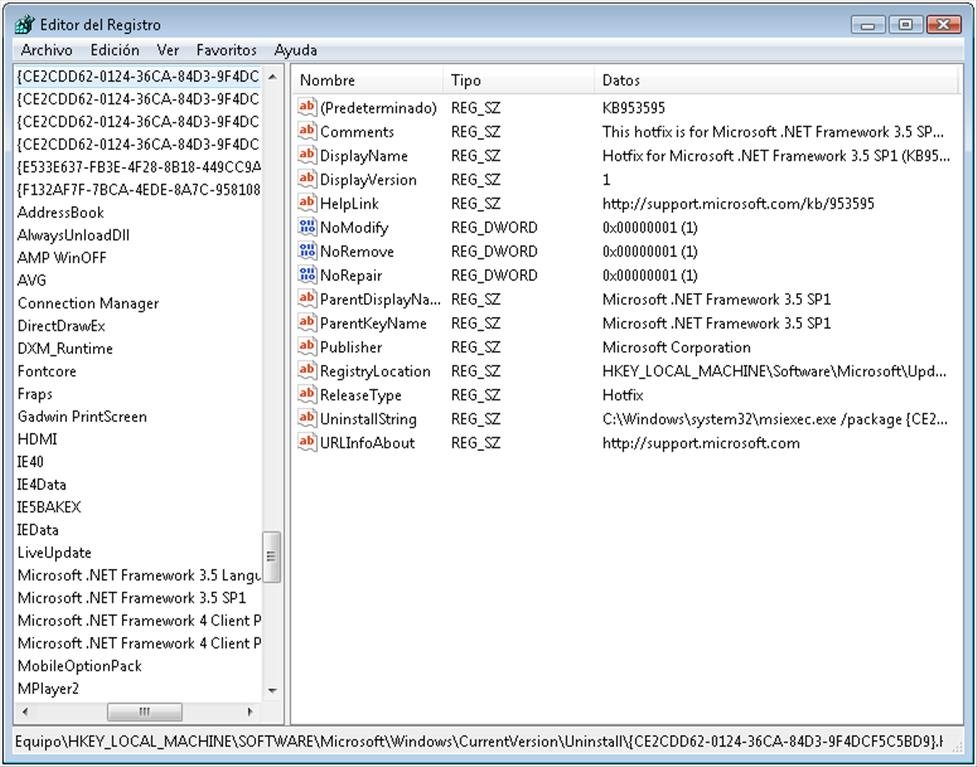Viewport: 977px width, 767px height.
Task: Click the KB953595 data value
Action: pyautogui.click(x=634, y=108)
